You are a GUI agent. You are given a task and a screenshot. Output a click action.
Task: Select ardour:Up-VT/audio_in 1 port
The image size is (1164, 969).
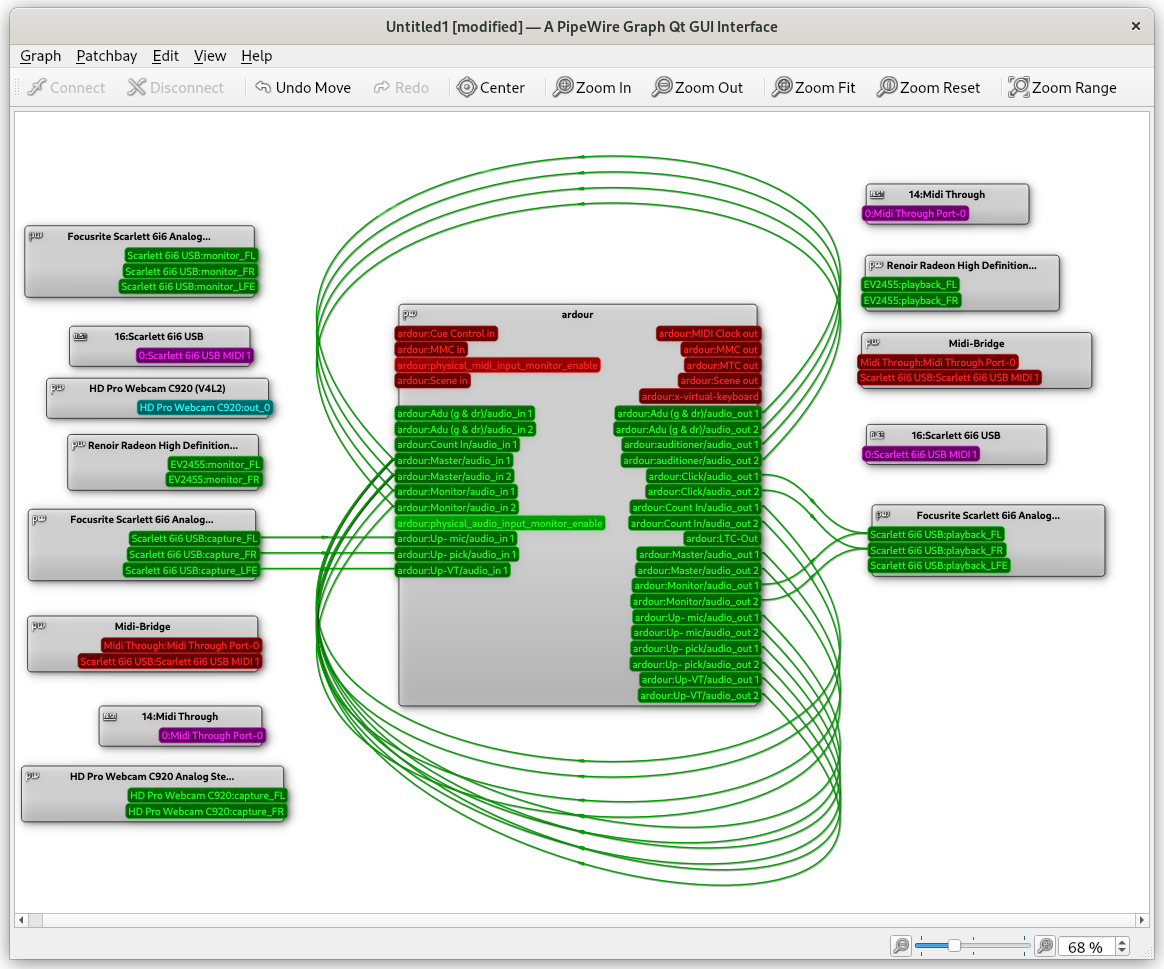click(453, 570)
